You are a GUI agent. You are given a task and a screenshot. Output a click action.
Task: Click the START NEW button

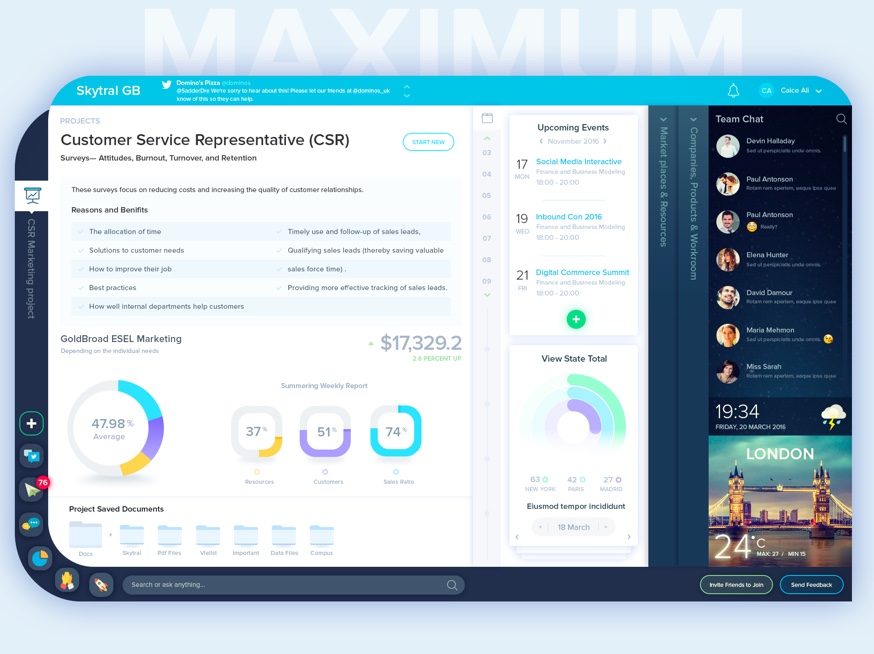(428, 142)
